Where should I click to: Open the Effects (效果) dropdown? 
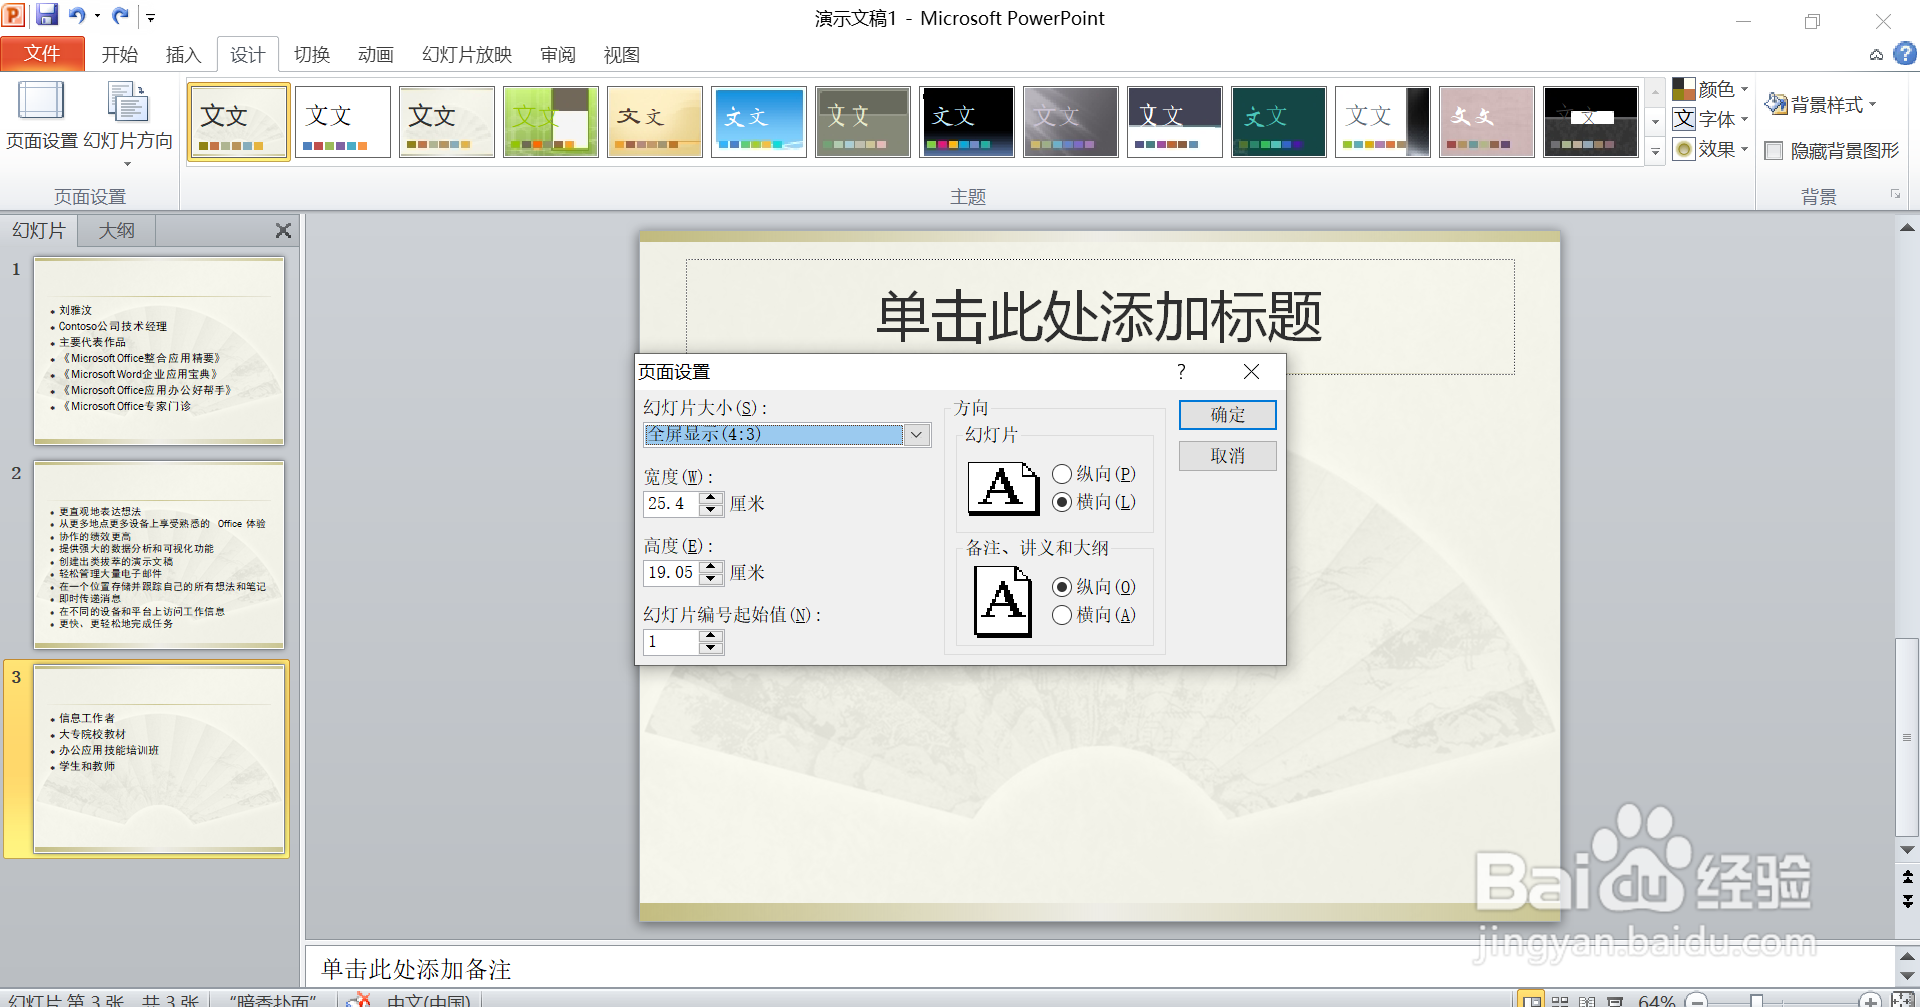(1711, 149)
